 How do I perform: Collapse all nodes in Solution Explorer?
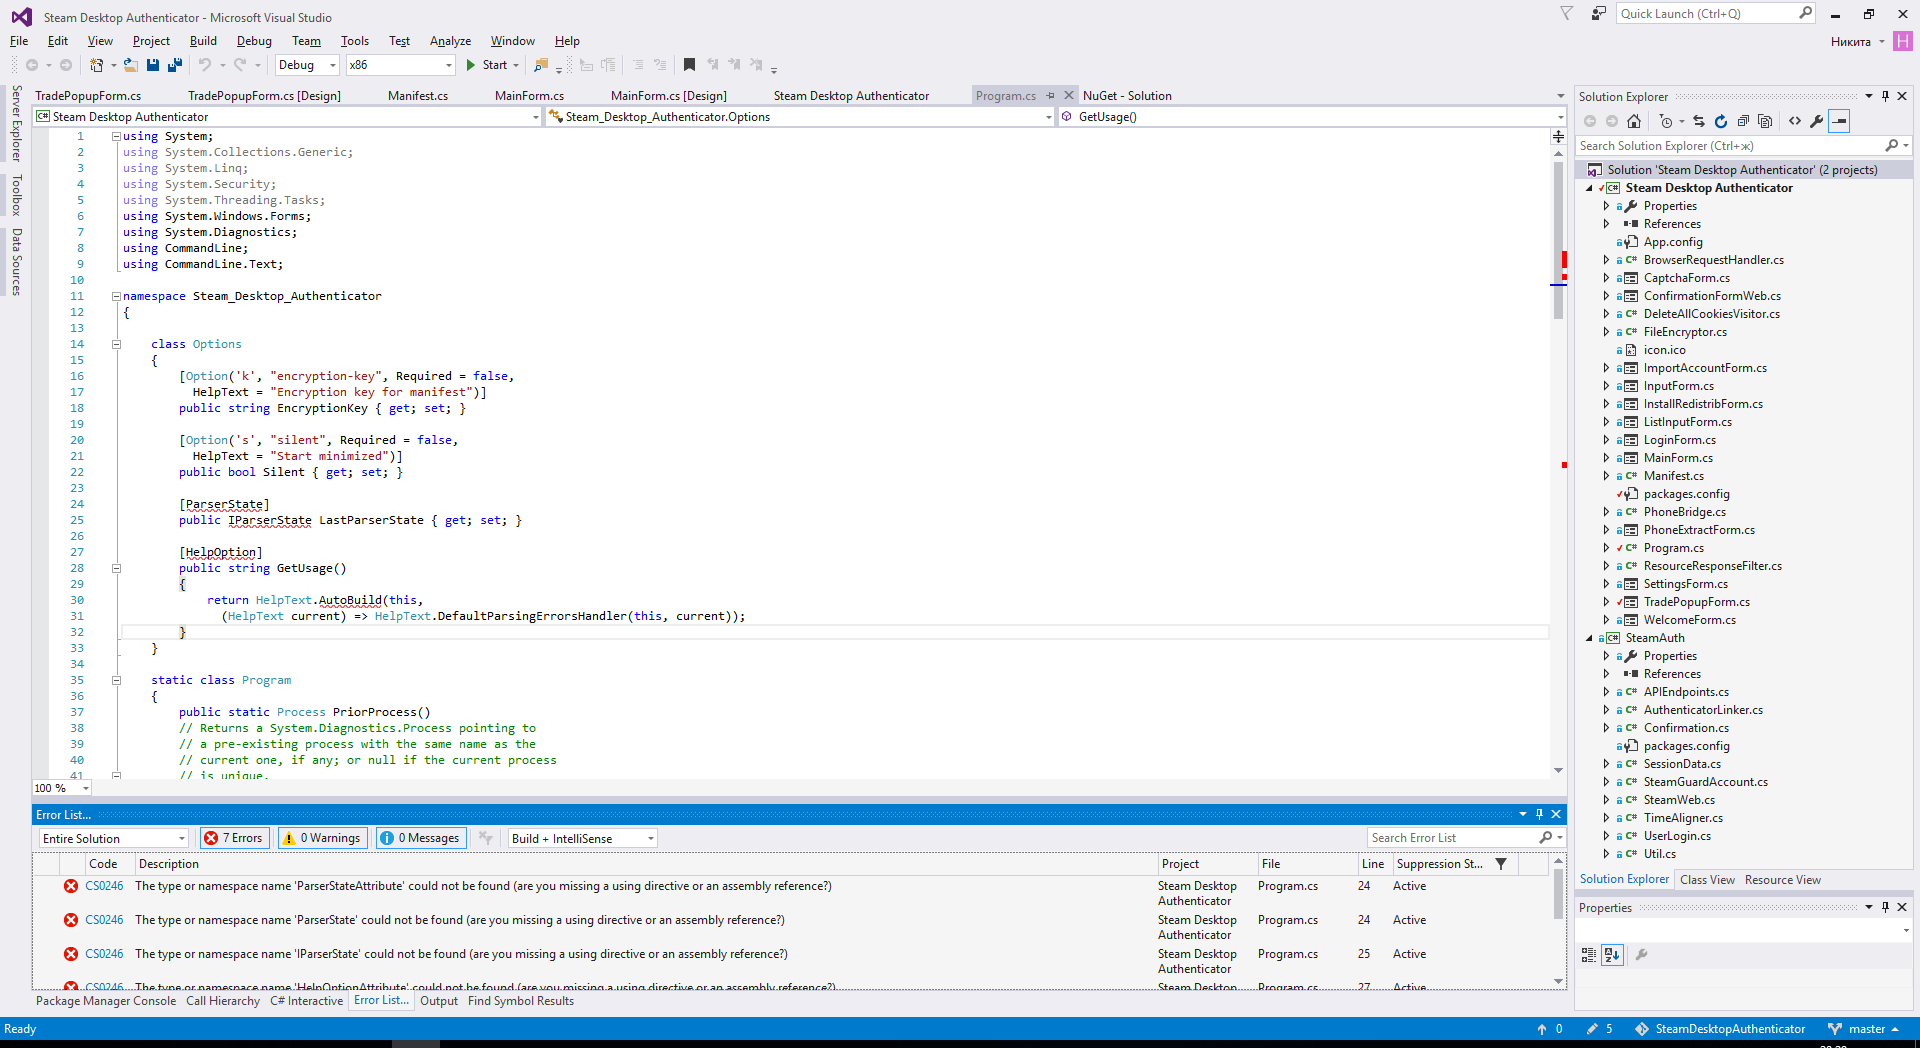1744,121
